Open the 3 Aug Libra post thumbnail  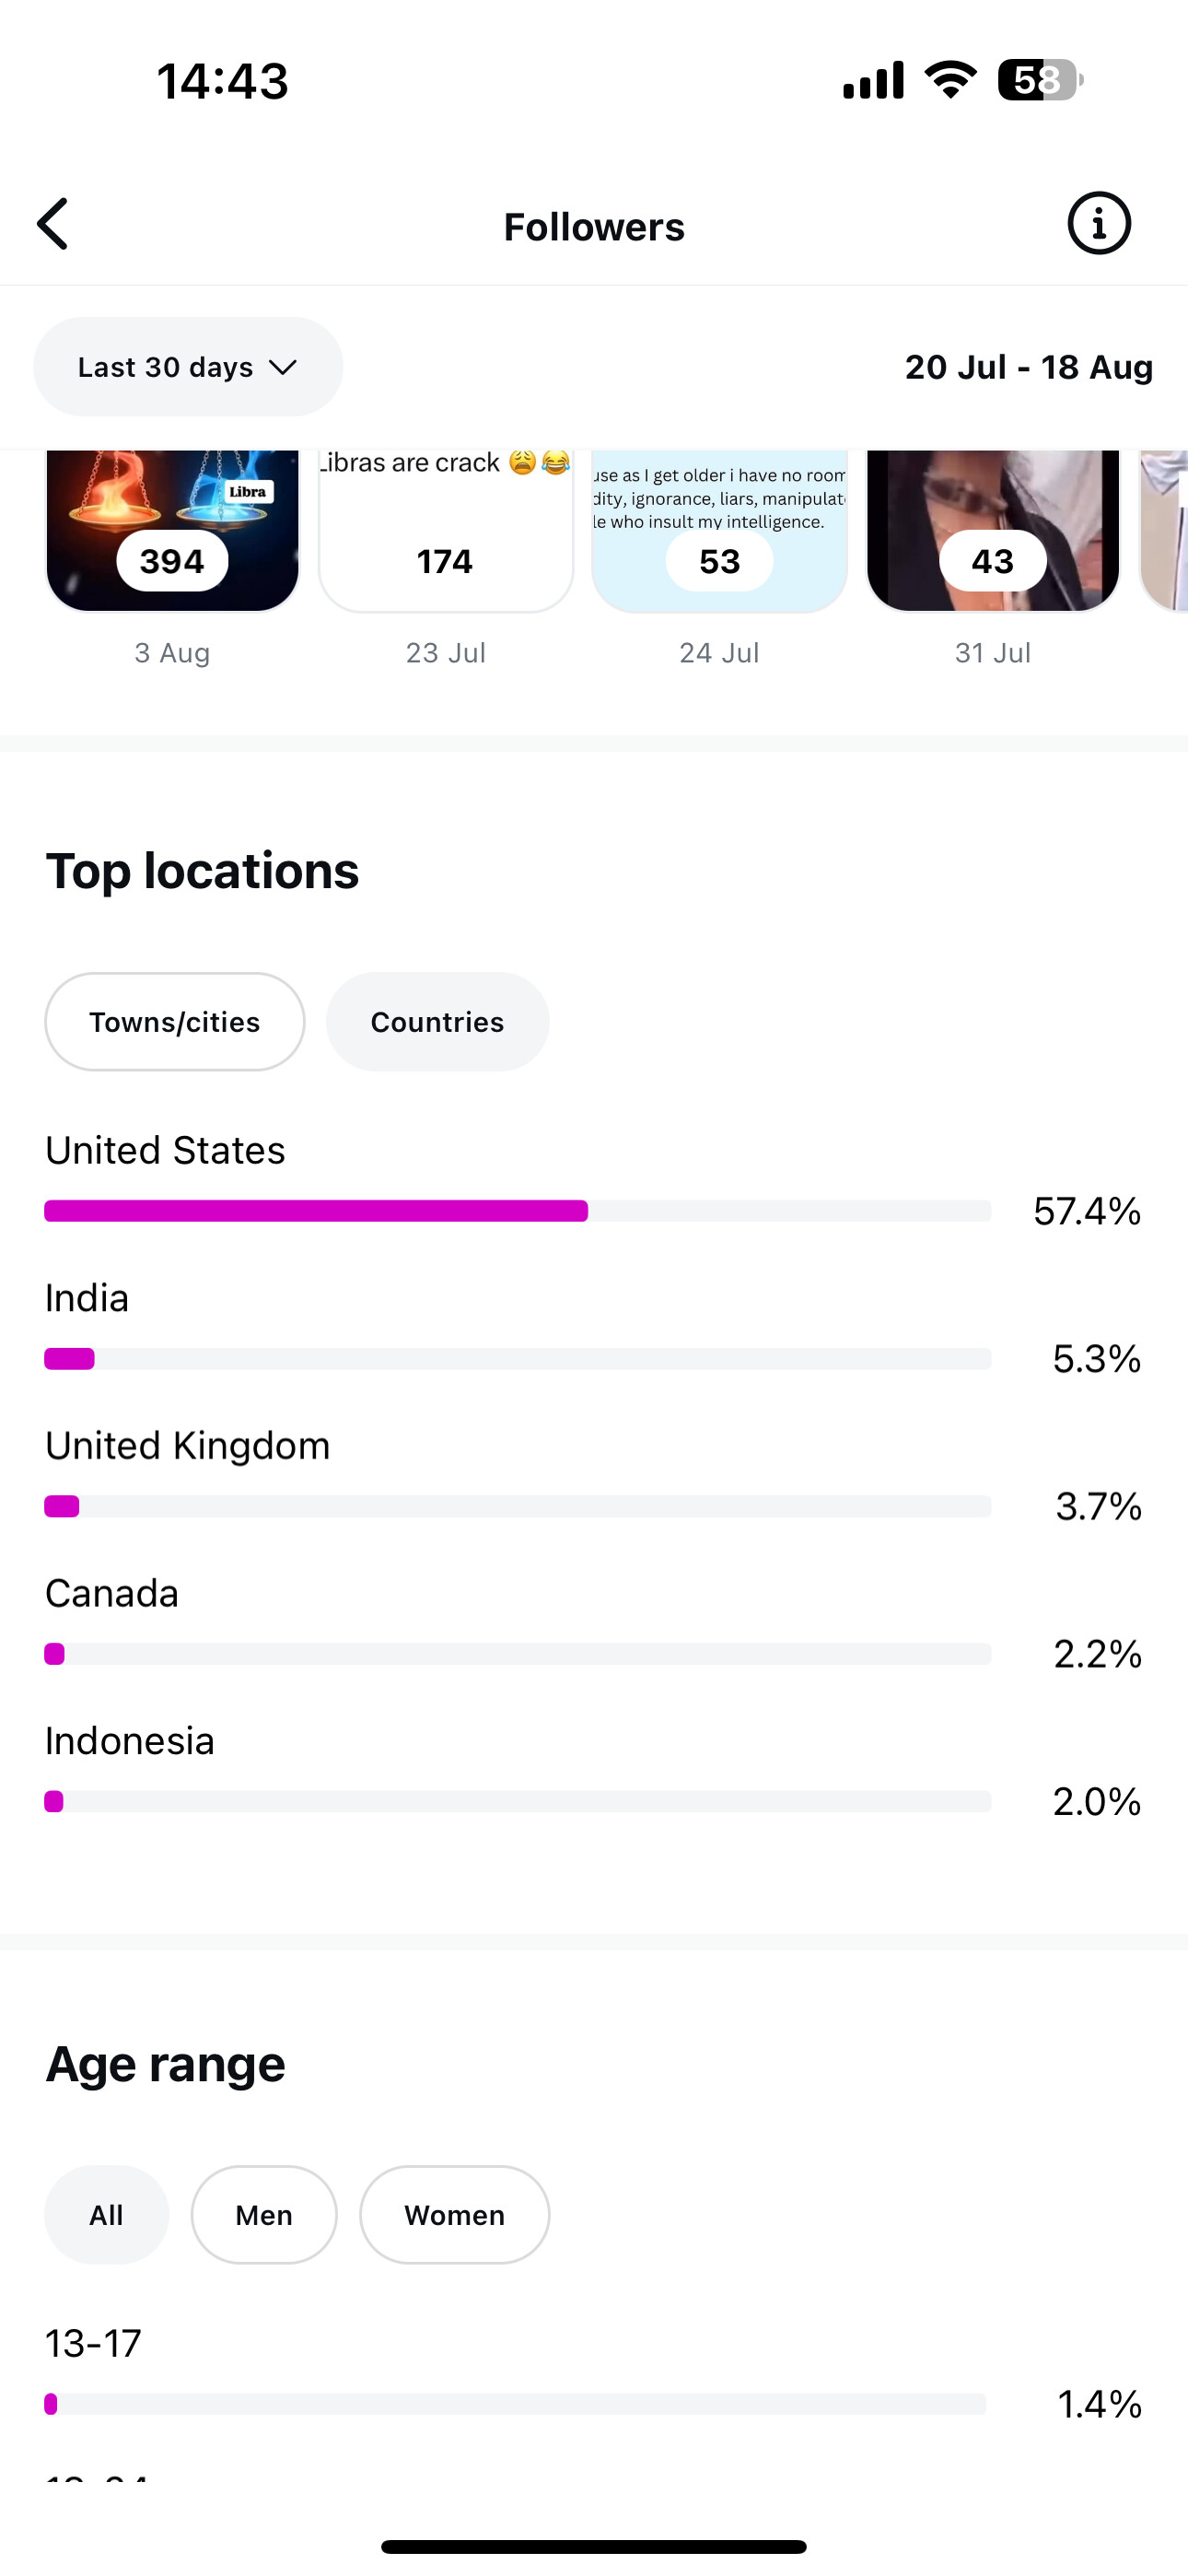tap(172, 530)
